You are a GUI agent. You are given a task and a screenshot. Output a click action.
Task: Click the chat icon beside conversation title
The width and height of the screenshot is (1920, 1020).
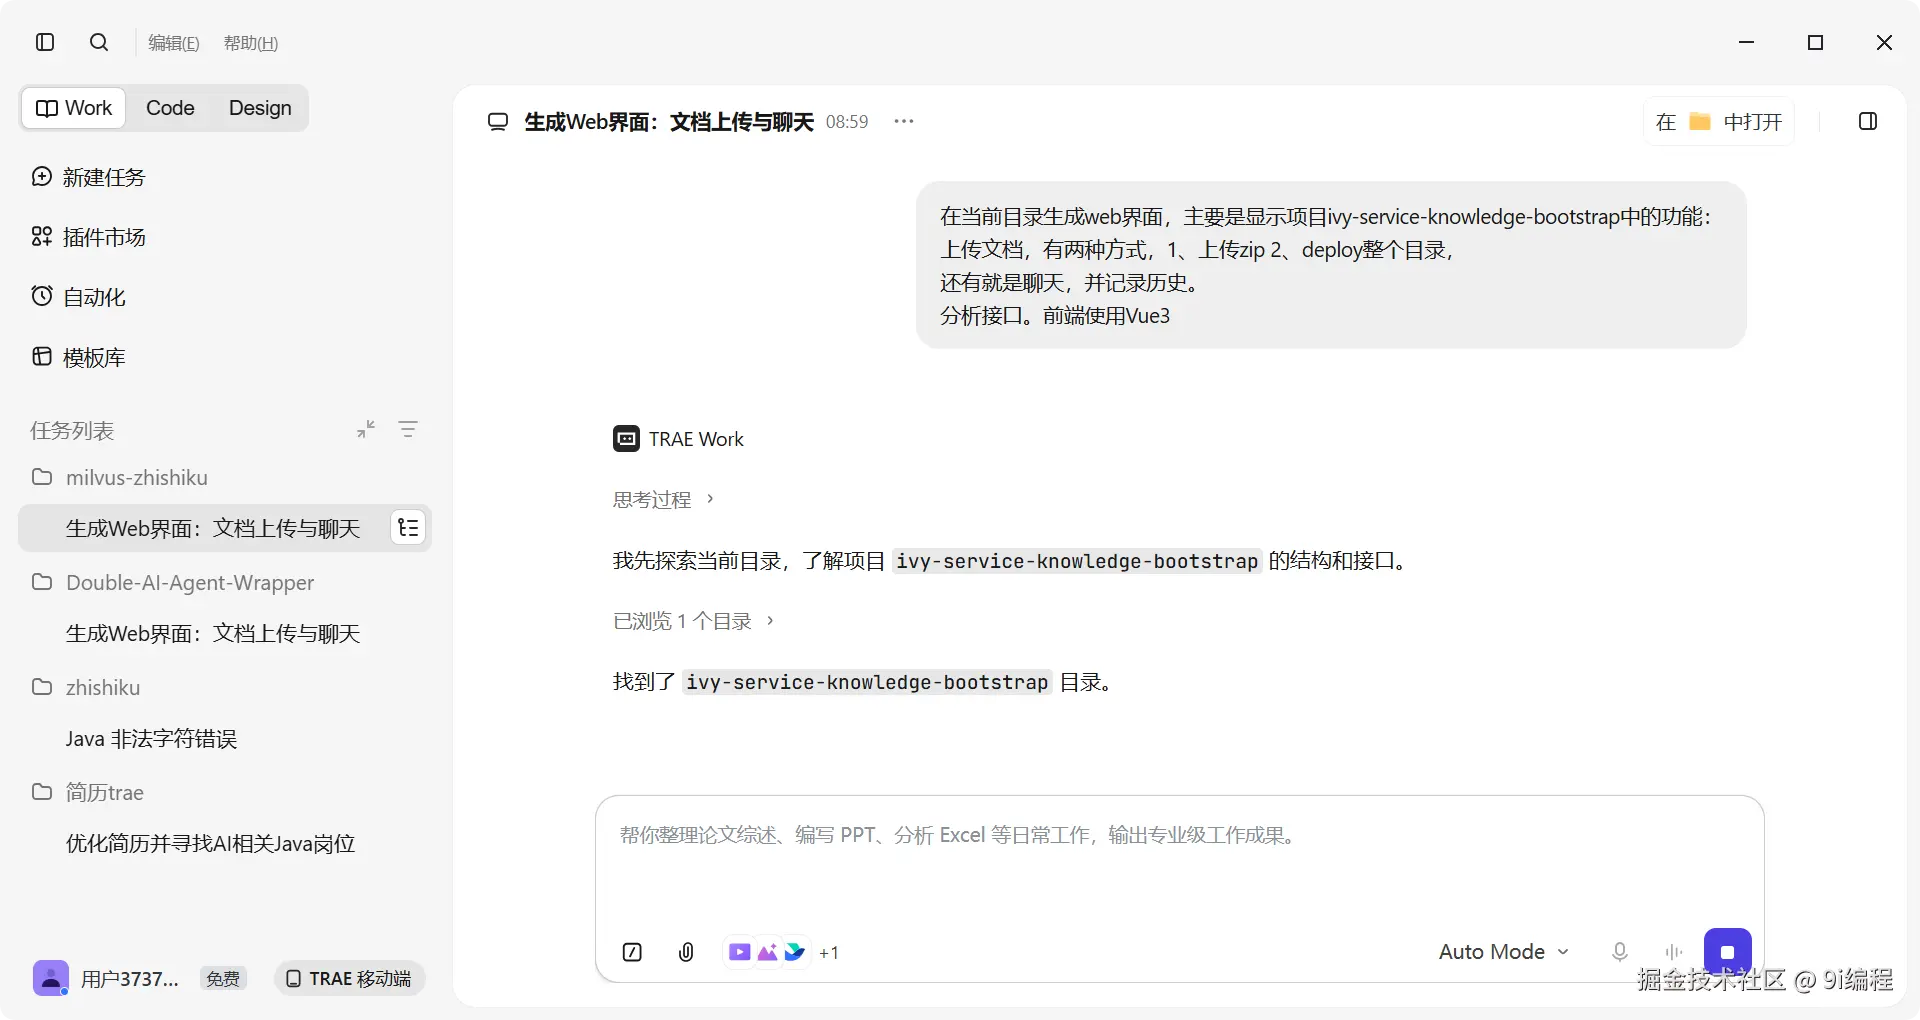498,122
